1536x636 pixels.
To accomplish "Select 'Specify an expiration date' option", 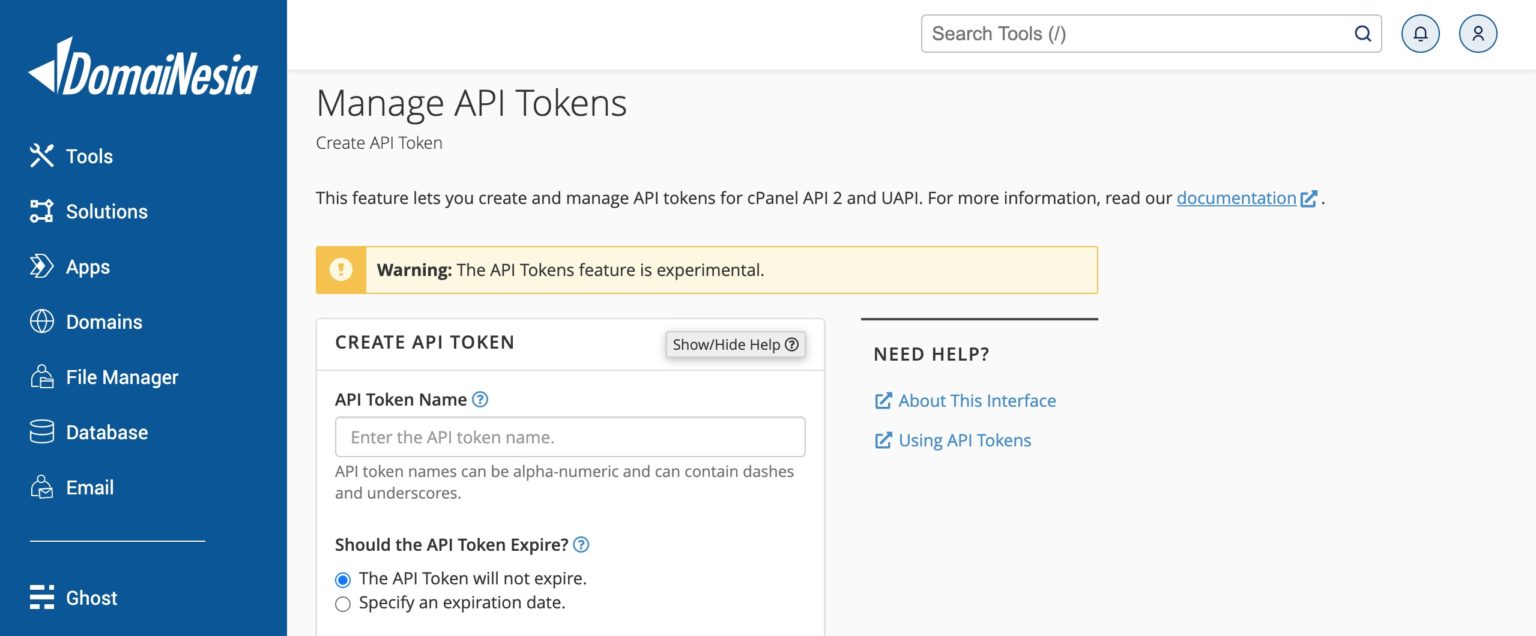I will 343,604.
